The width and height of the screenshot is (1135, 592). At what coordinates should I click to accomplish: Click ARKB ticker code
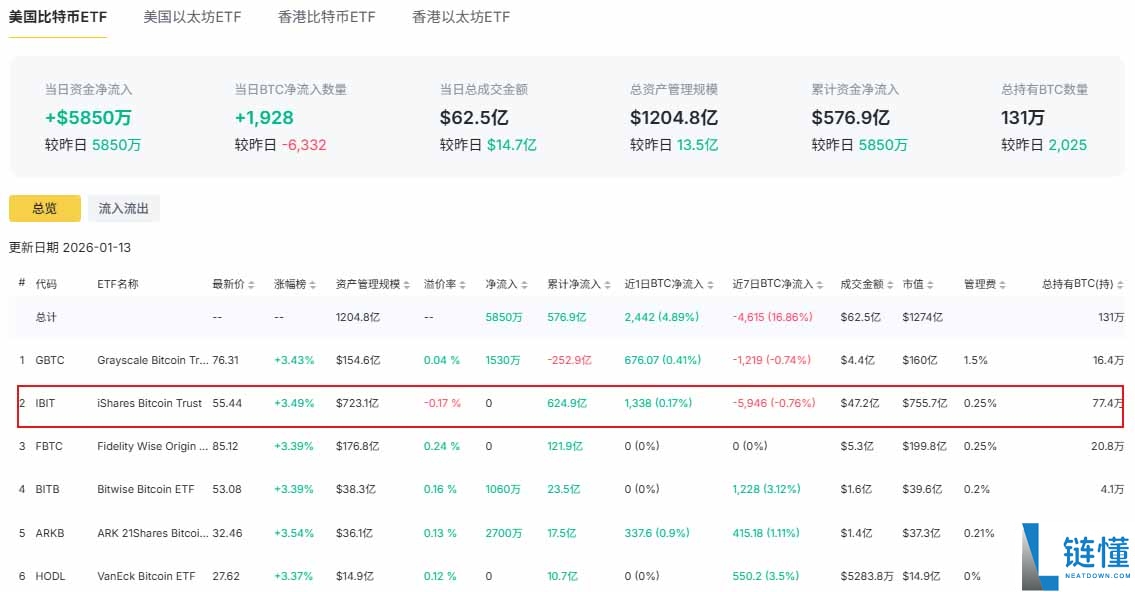pyautogui.click(x=50, y=533)
